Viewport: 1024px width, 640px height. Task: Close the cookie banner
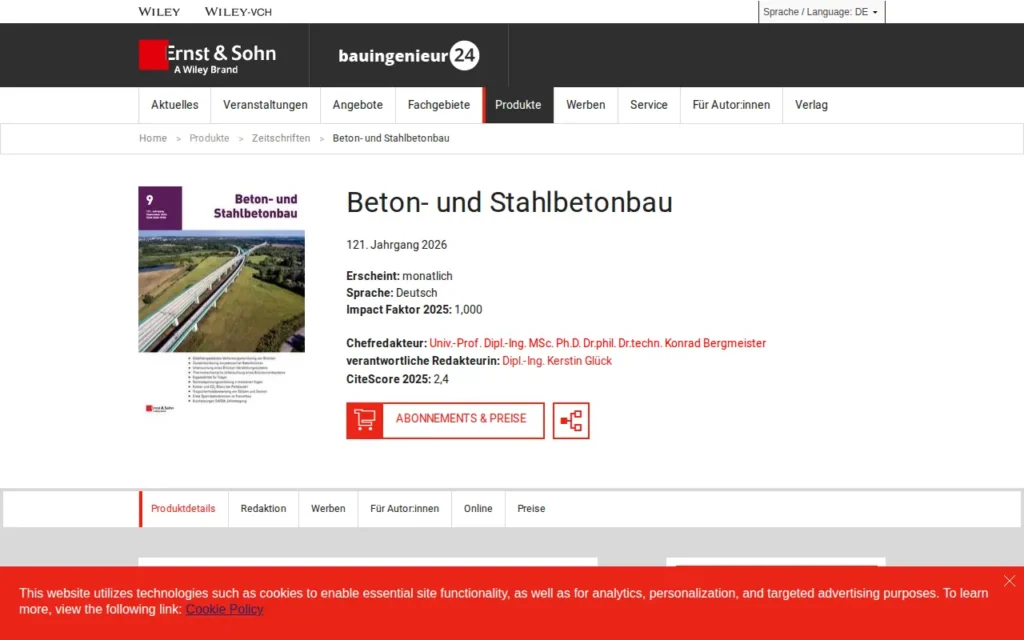(1009, 581)
